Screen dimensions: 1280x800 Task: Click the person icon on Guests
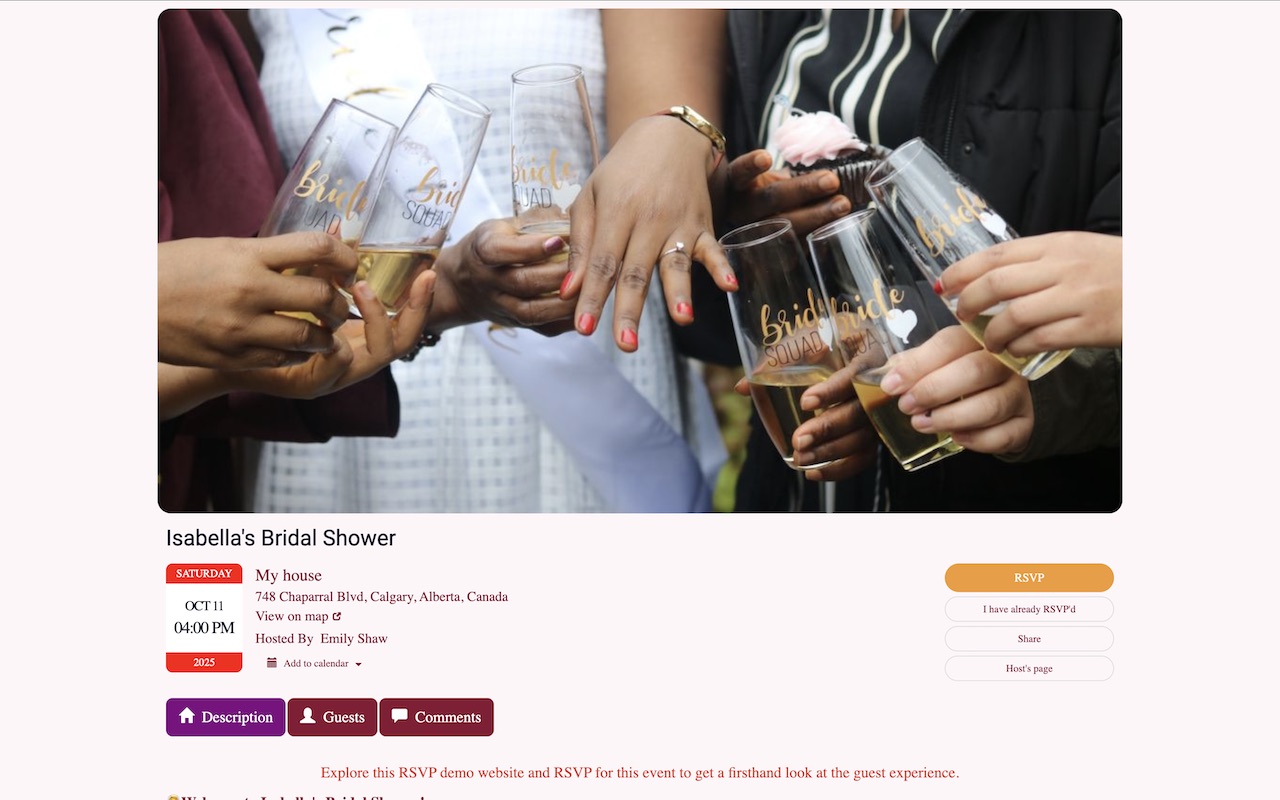(x=308, y=716)
